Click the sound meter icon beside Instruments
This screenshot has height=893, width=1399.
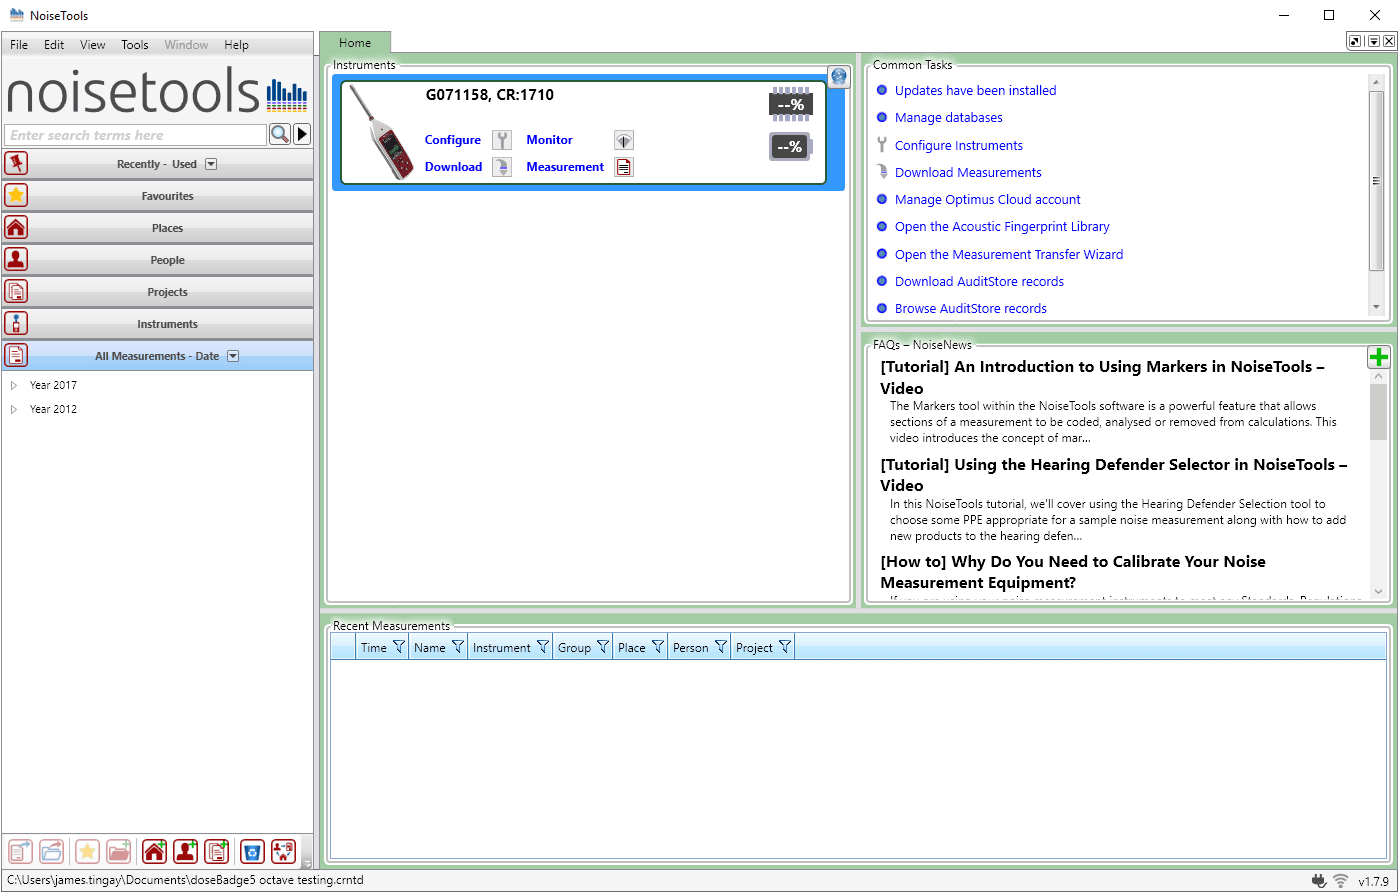point(16,324)
